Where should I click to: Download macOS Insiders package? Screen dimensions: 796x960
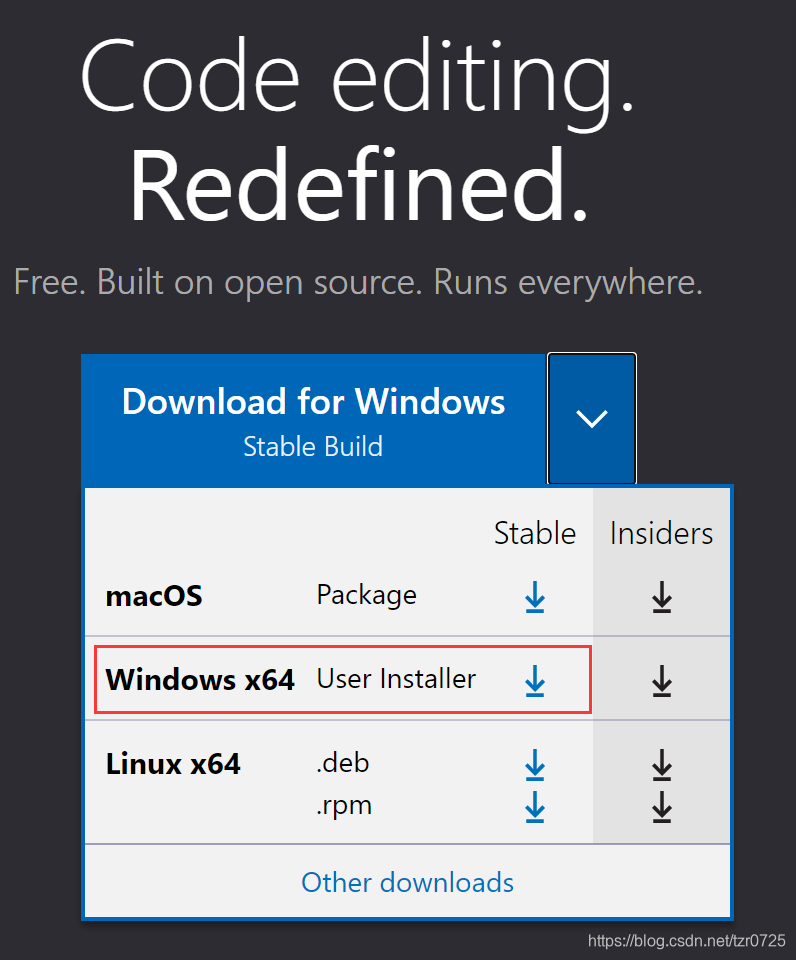click(x=661, y=597)
